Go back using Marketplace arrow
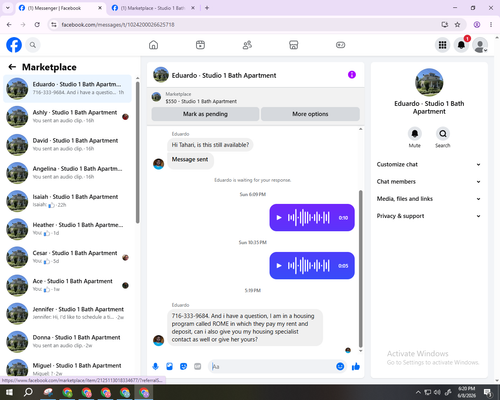This screenshot has width=500, height=400. click(12, 67)
